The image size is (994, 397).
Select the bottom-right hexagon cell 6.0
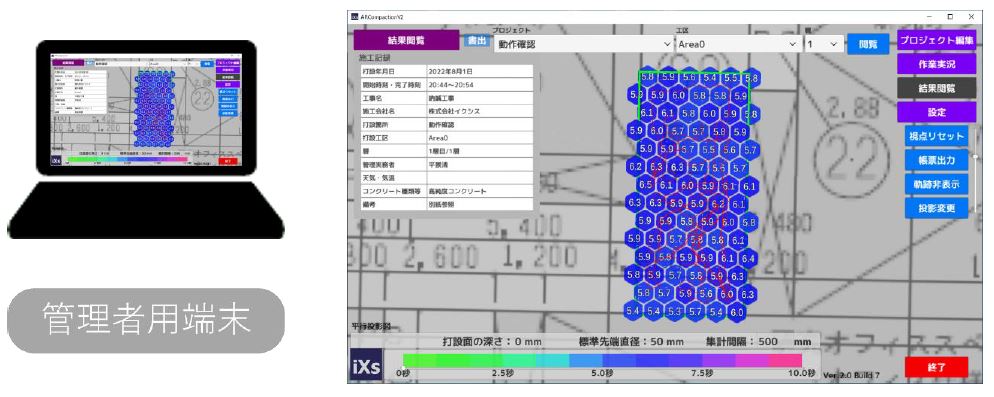[737, 311]
